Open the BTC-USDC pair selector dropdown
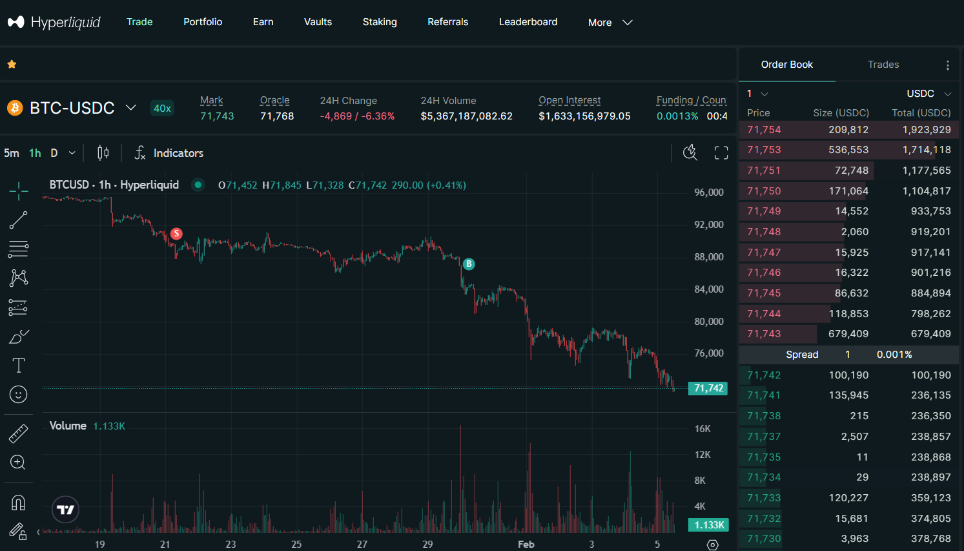964x551 pixels. [130, 108]
